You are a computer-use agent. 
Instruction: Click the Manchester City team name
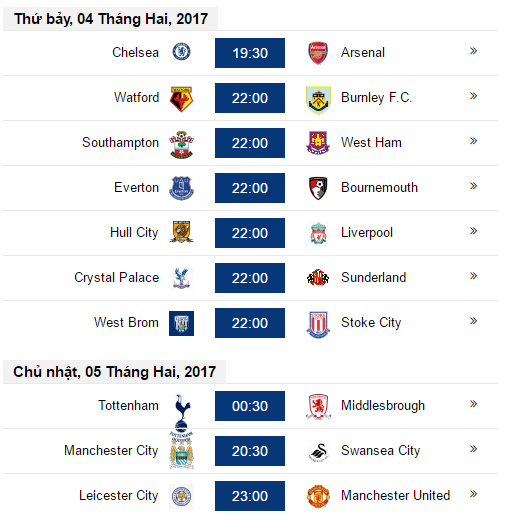tap(111, 451)
